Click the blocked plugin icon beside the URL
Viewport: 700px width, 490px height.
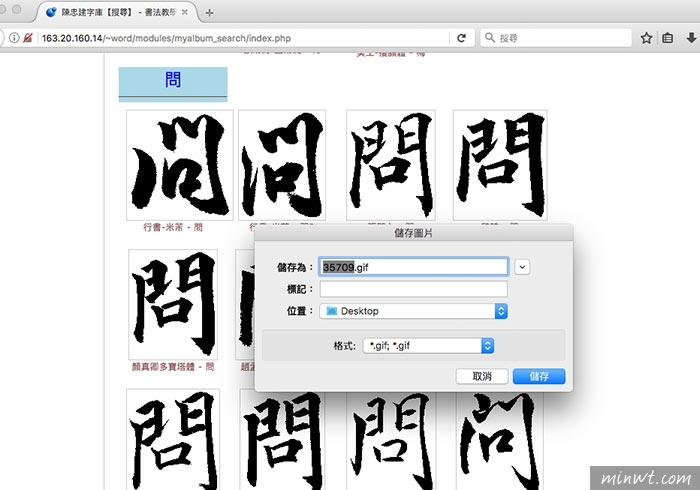(28, 38)
